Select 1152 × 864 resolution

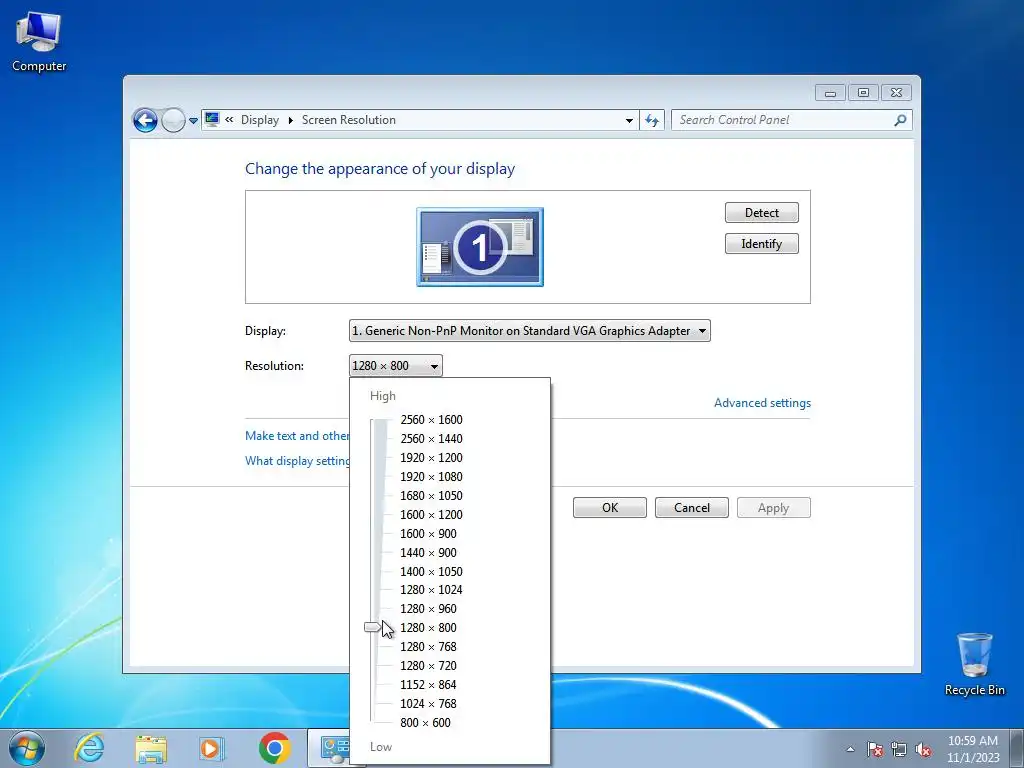tap(428, 684)
